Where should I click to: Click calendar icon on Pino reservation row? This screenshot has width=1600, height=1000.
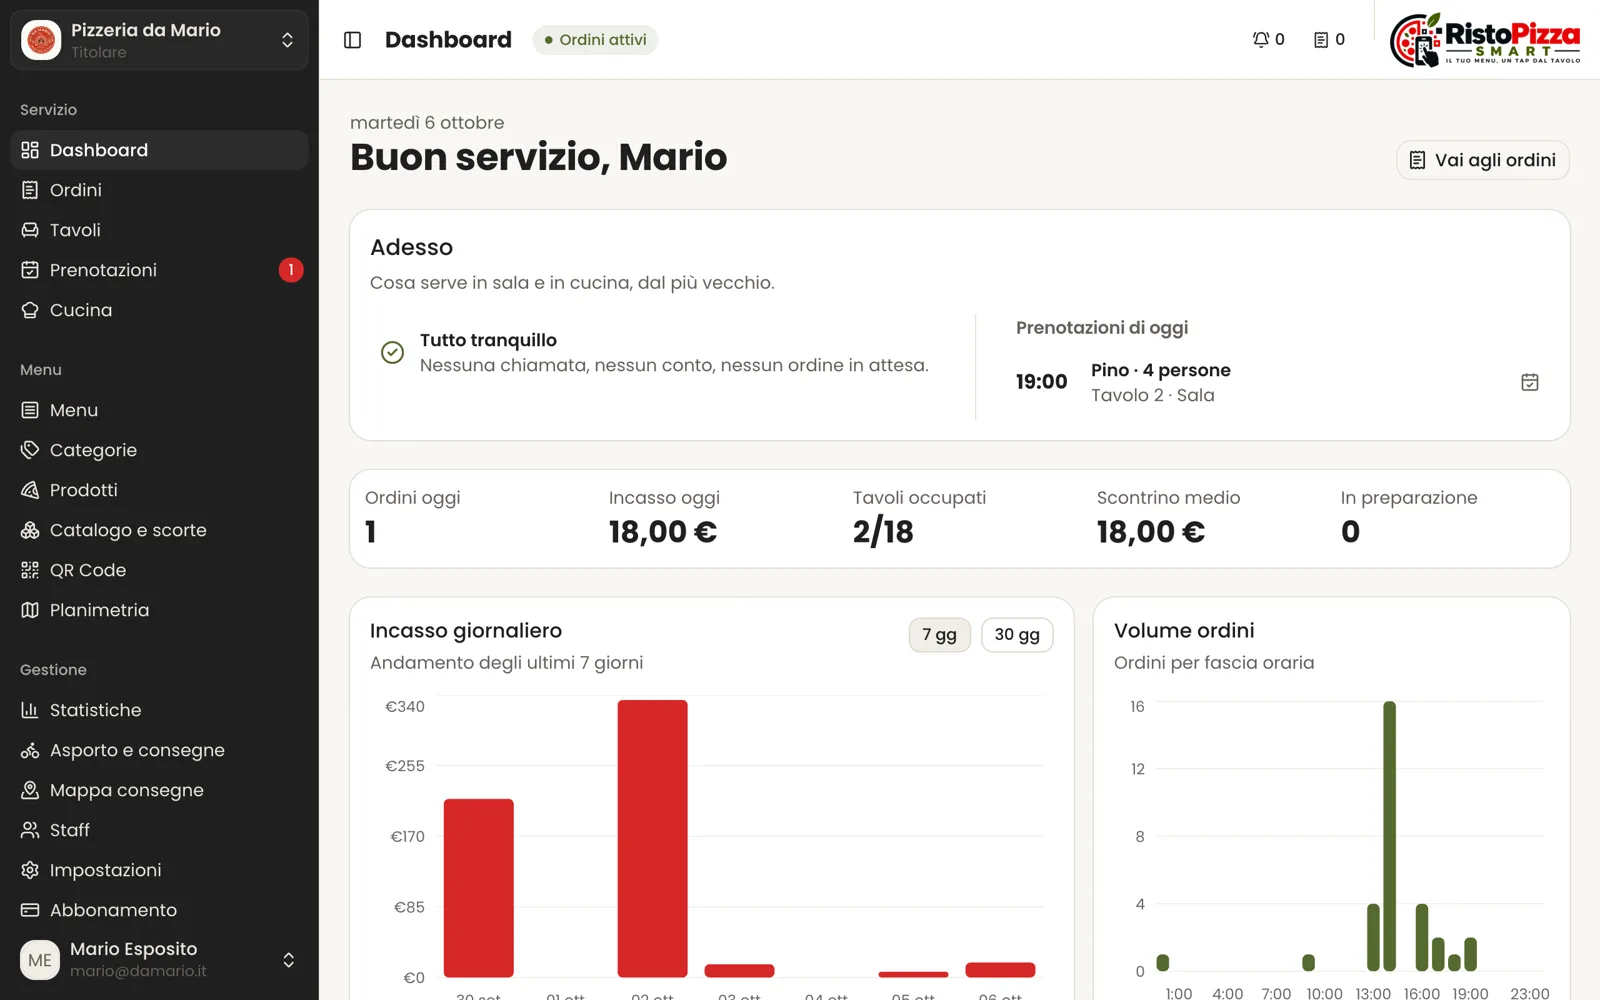point(1530,382)
